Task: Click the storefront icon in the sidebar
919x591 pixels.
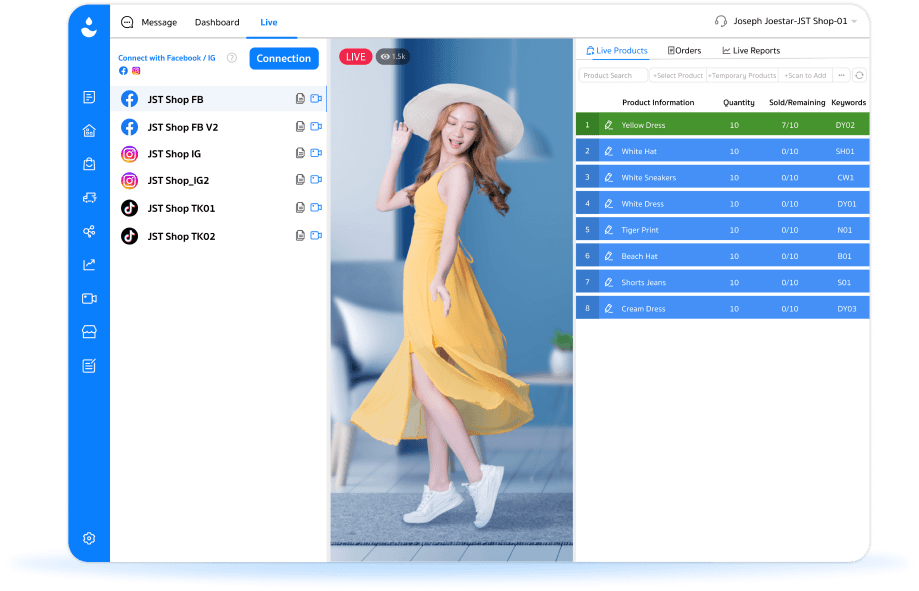Action: click(x=89, y=331)
